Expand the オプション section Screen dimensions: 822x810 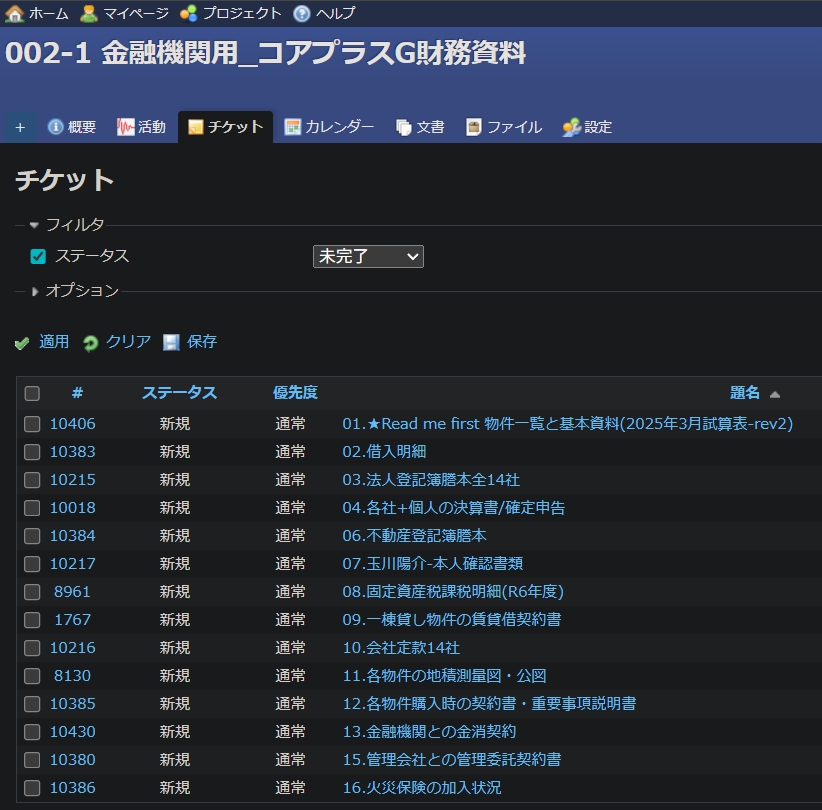pos(36,292)
